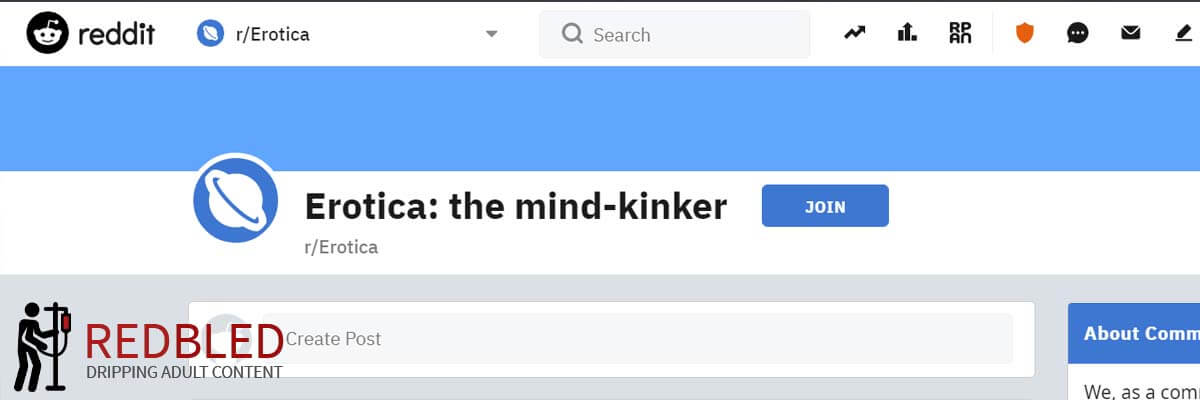Image resolution: width=1200 pixels, height=400 pixels.
Task: Click the Search input field
Action: pos(674,35)
